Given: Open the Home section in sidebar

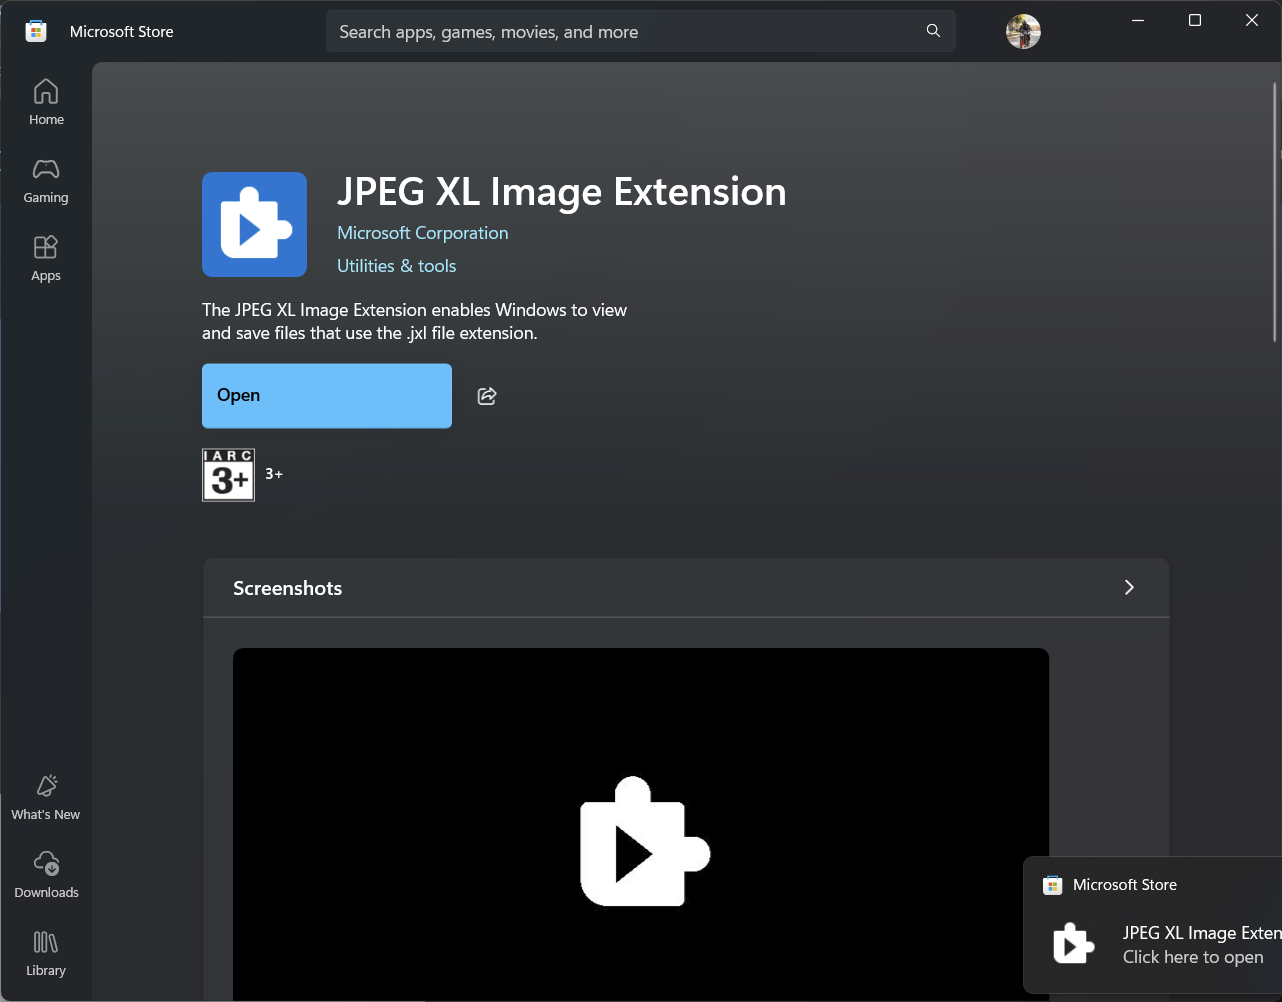Looking at the screenshot, I should tap(46, 102).
